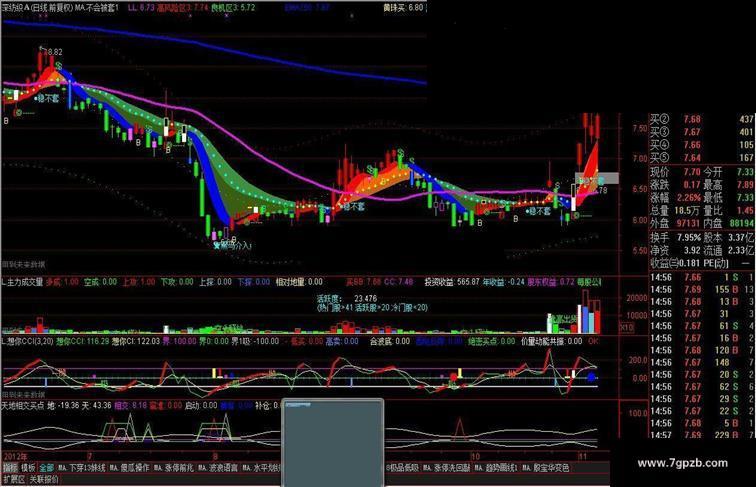756x487 pixels.
Task: Click the 现价 7.70 value
Action: [x=692, y=172]
